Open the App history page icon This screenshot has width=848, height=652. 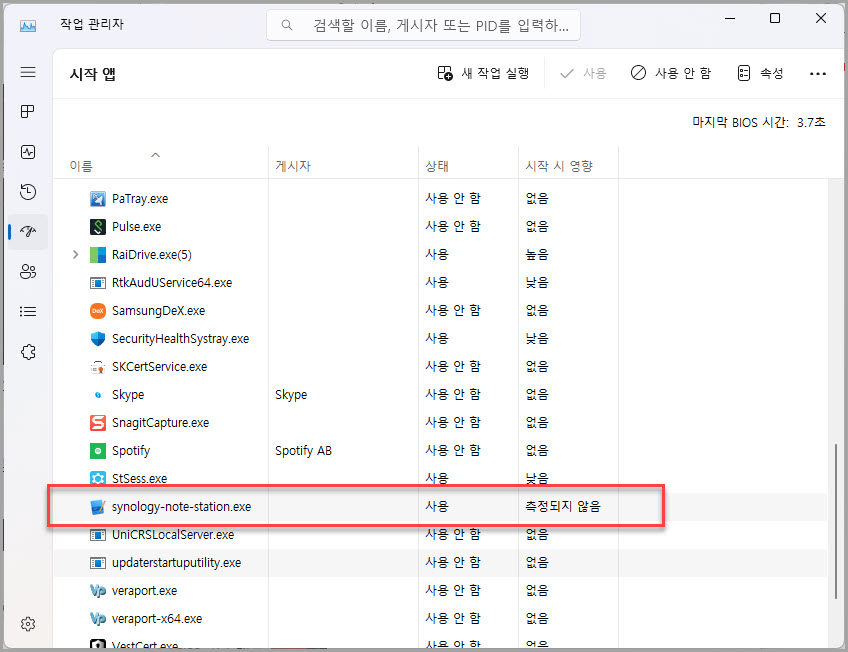(x=28, y=192)
